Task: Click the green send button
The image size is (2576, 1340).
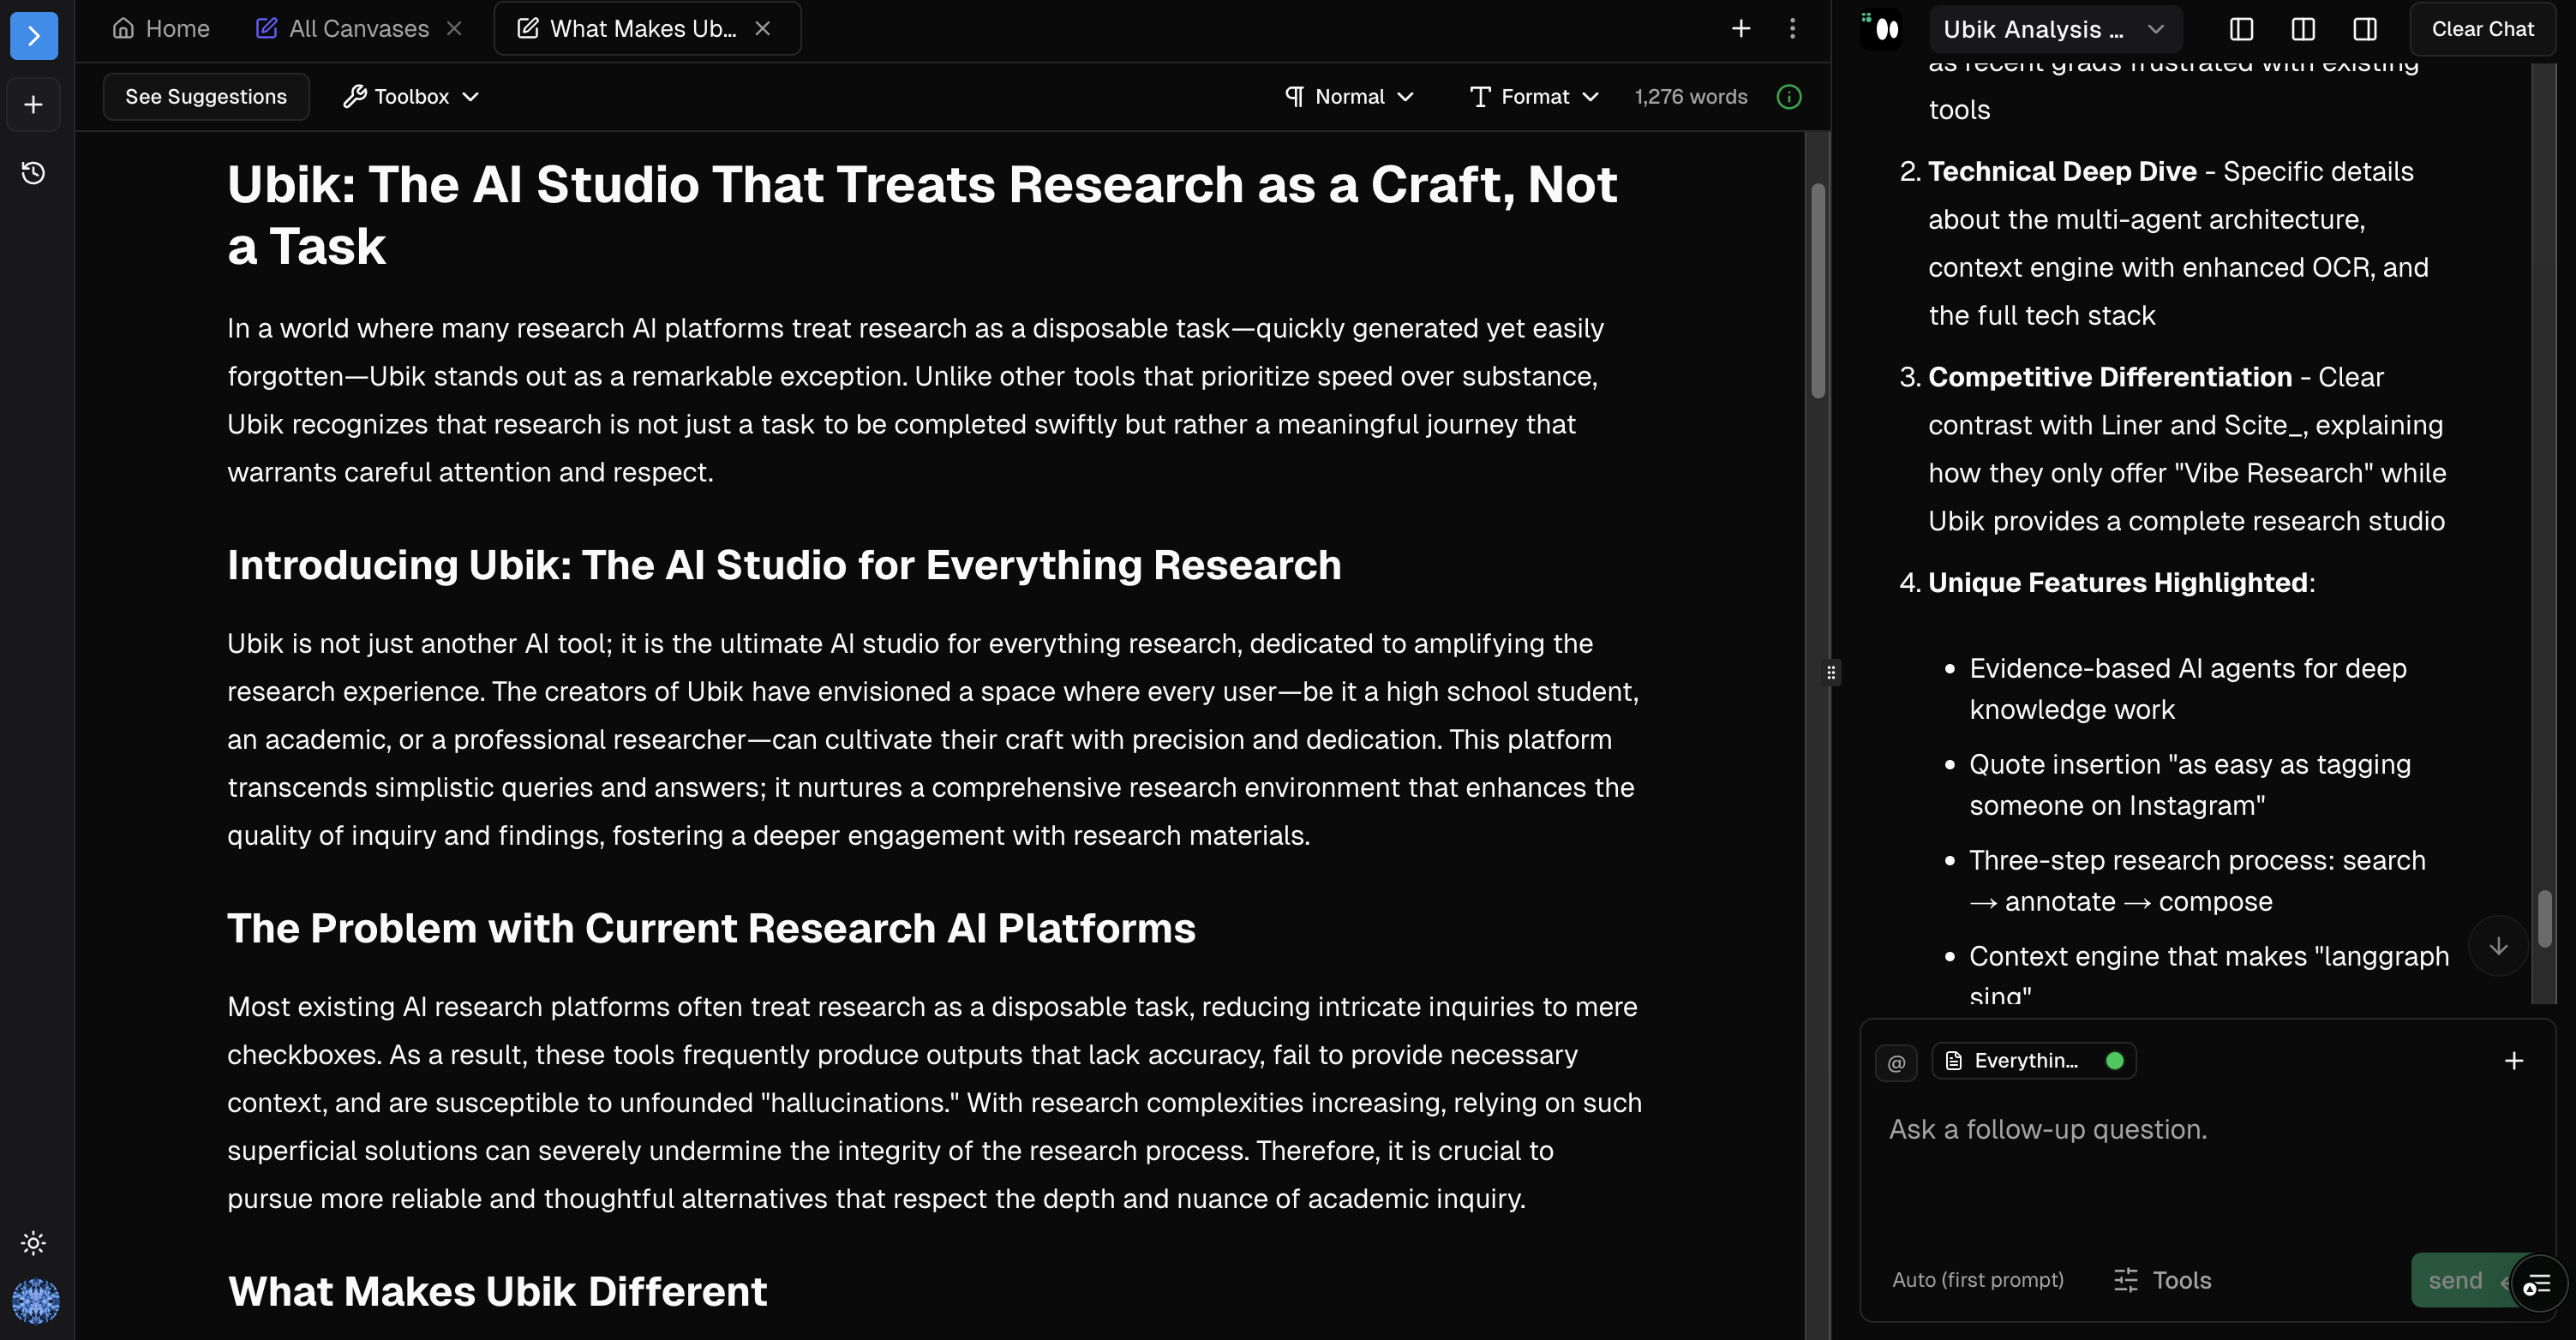Action: pos(2460,1280)
